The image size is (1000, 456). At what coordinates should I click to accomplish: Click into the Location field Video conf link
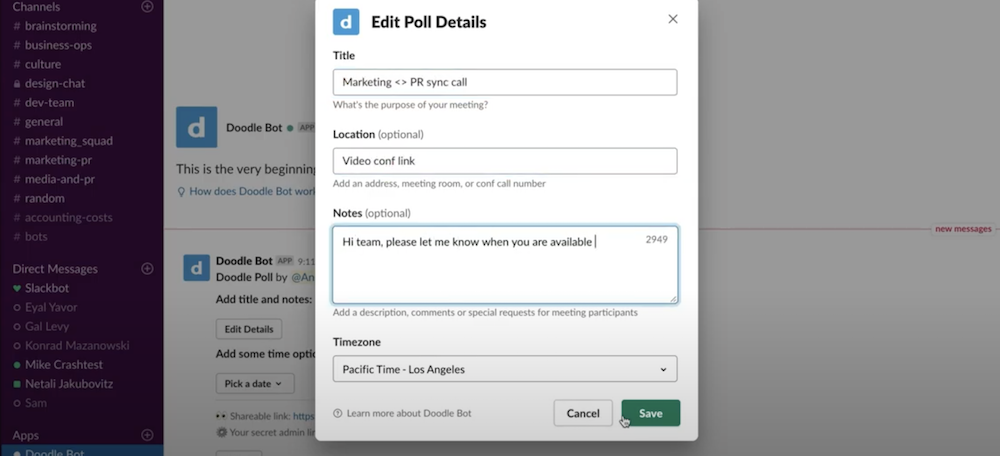tap(504, 161)
